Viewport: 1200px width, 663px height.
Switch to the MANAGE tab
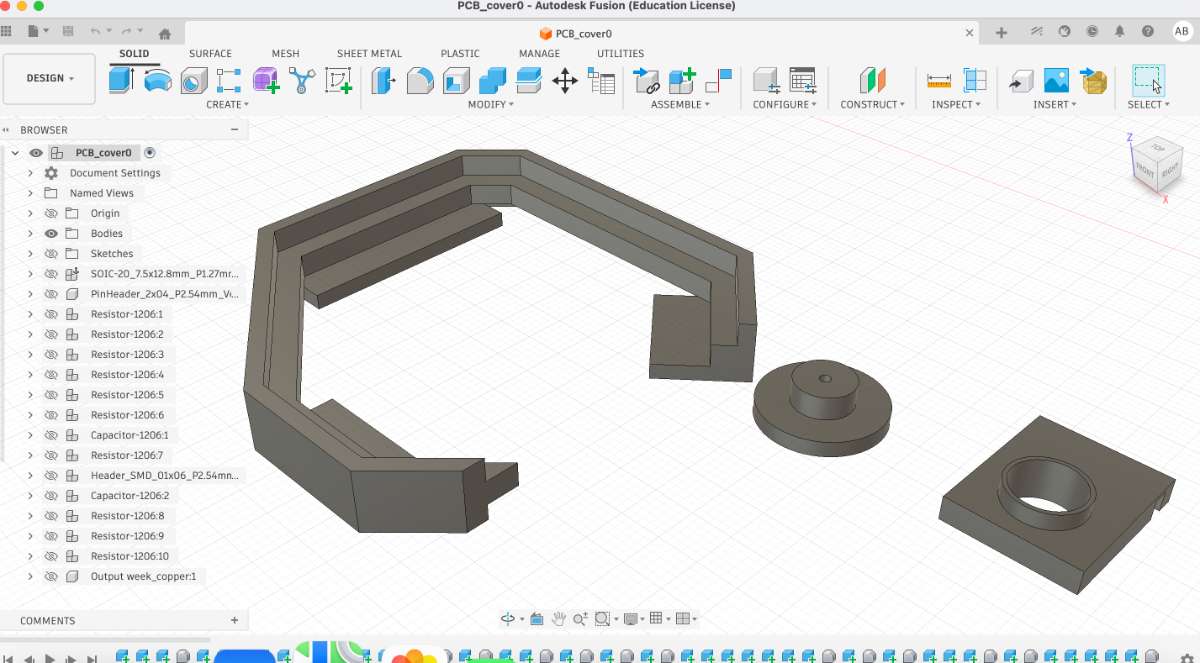point(539,54)
